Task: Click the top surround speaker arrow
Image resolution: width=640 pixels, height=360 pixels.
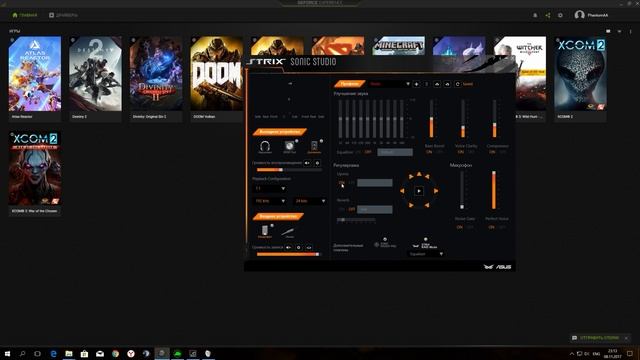Action: point(419,174)
